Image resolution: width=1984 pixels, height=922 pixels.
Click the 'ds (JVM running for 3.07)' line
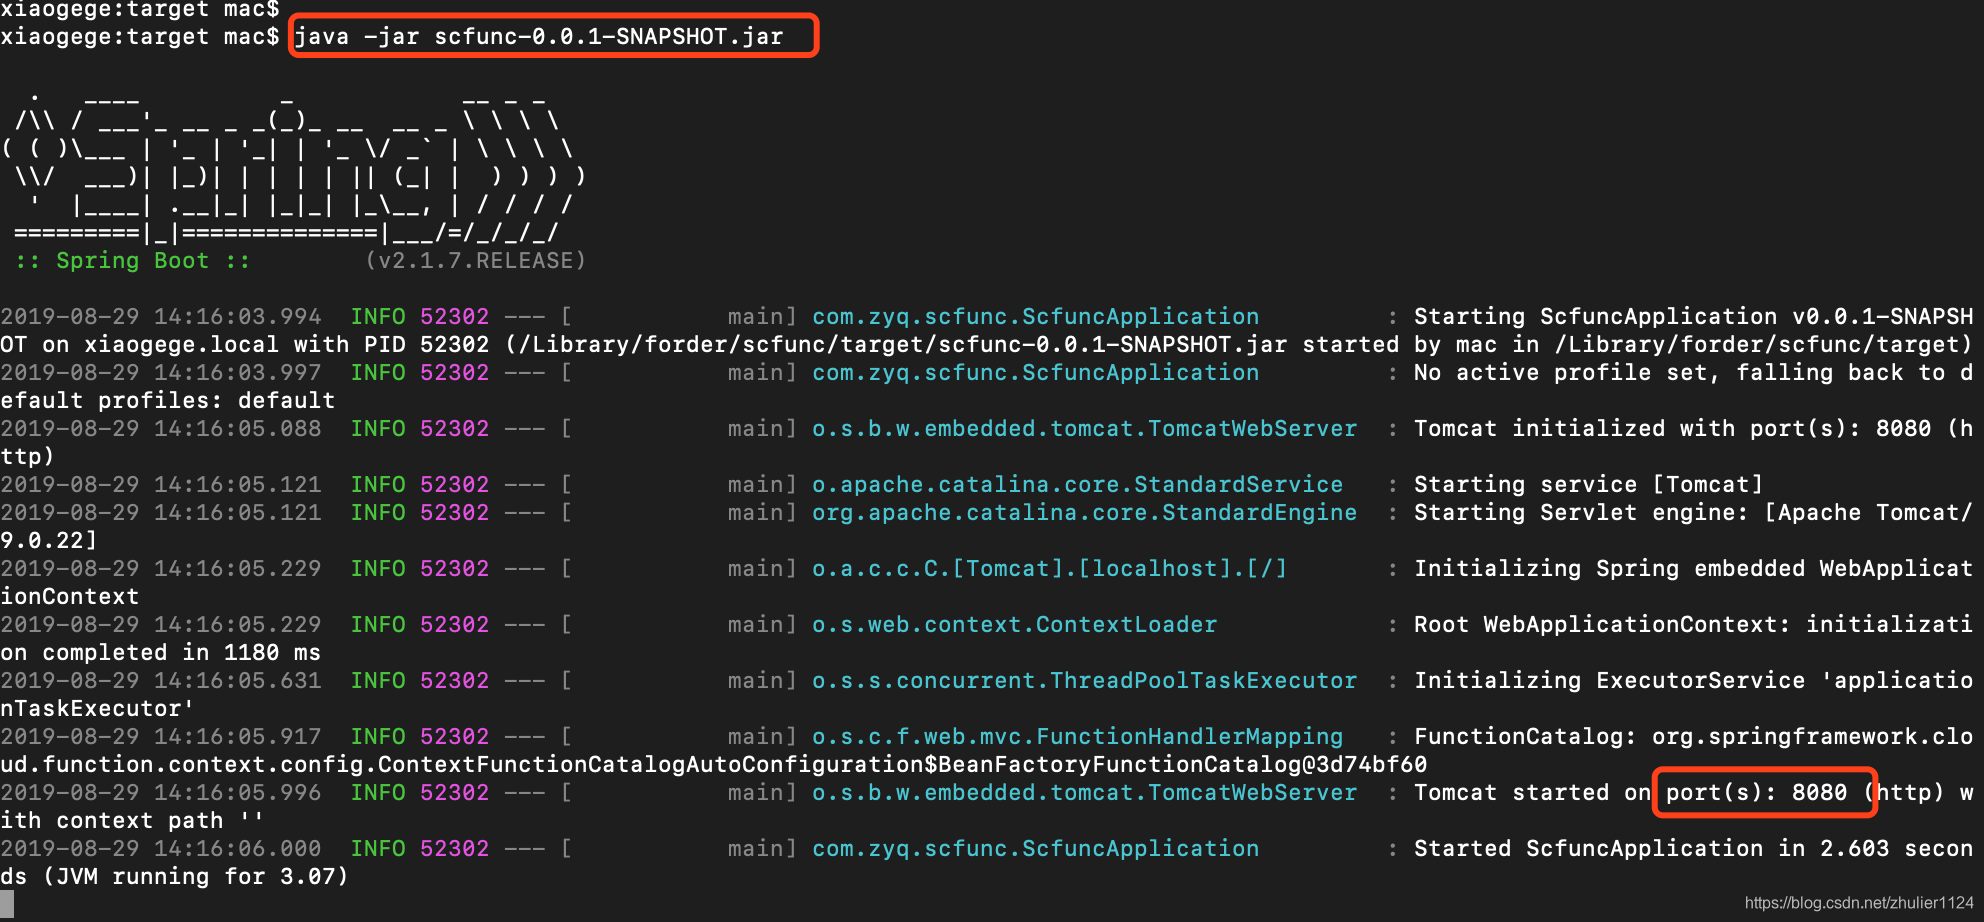[175, 877]
